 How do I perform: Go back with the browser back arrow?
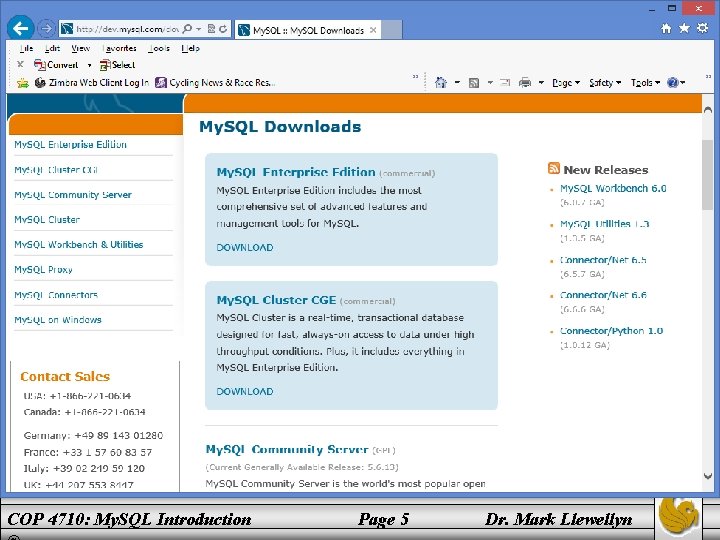click(21, 28)
